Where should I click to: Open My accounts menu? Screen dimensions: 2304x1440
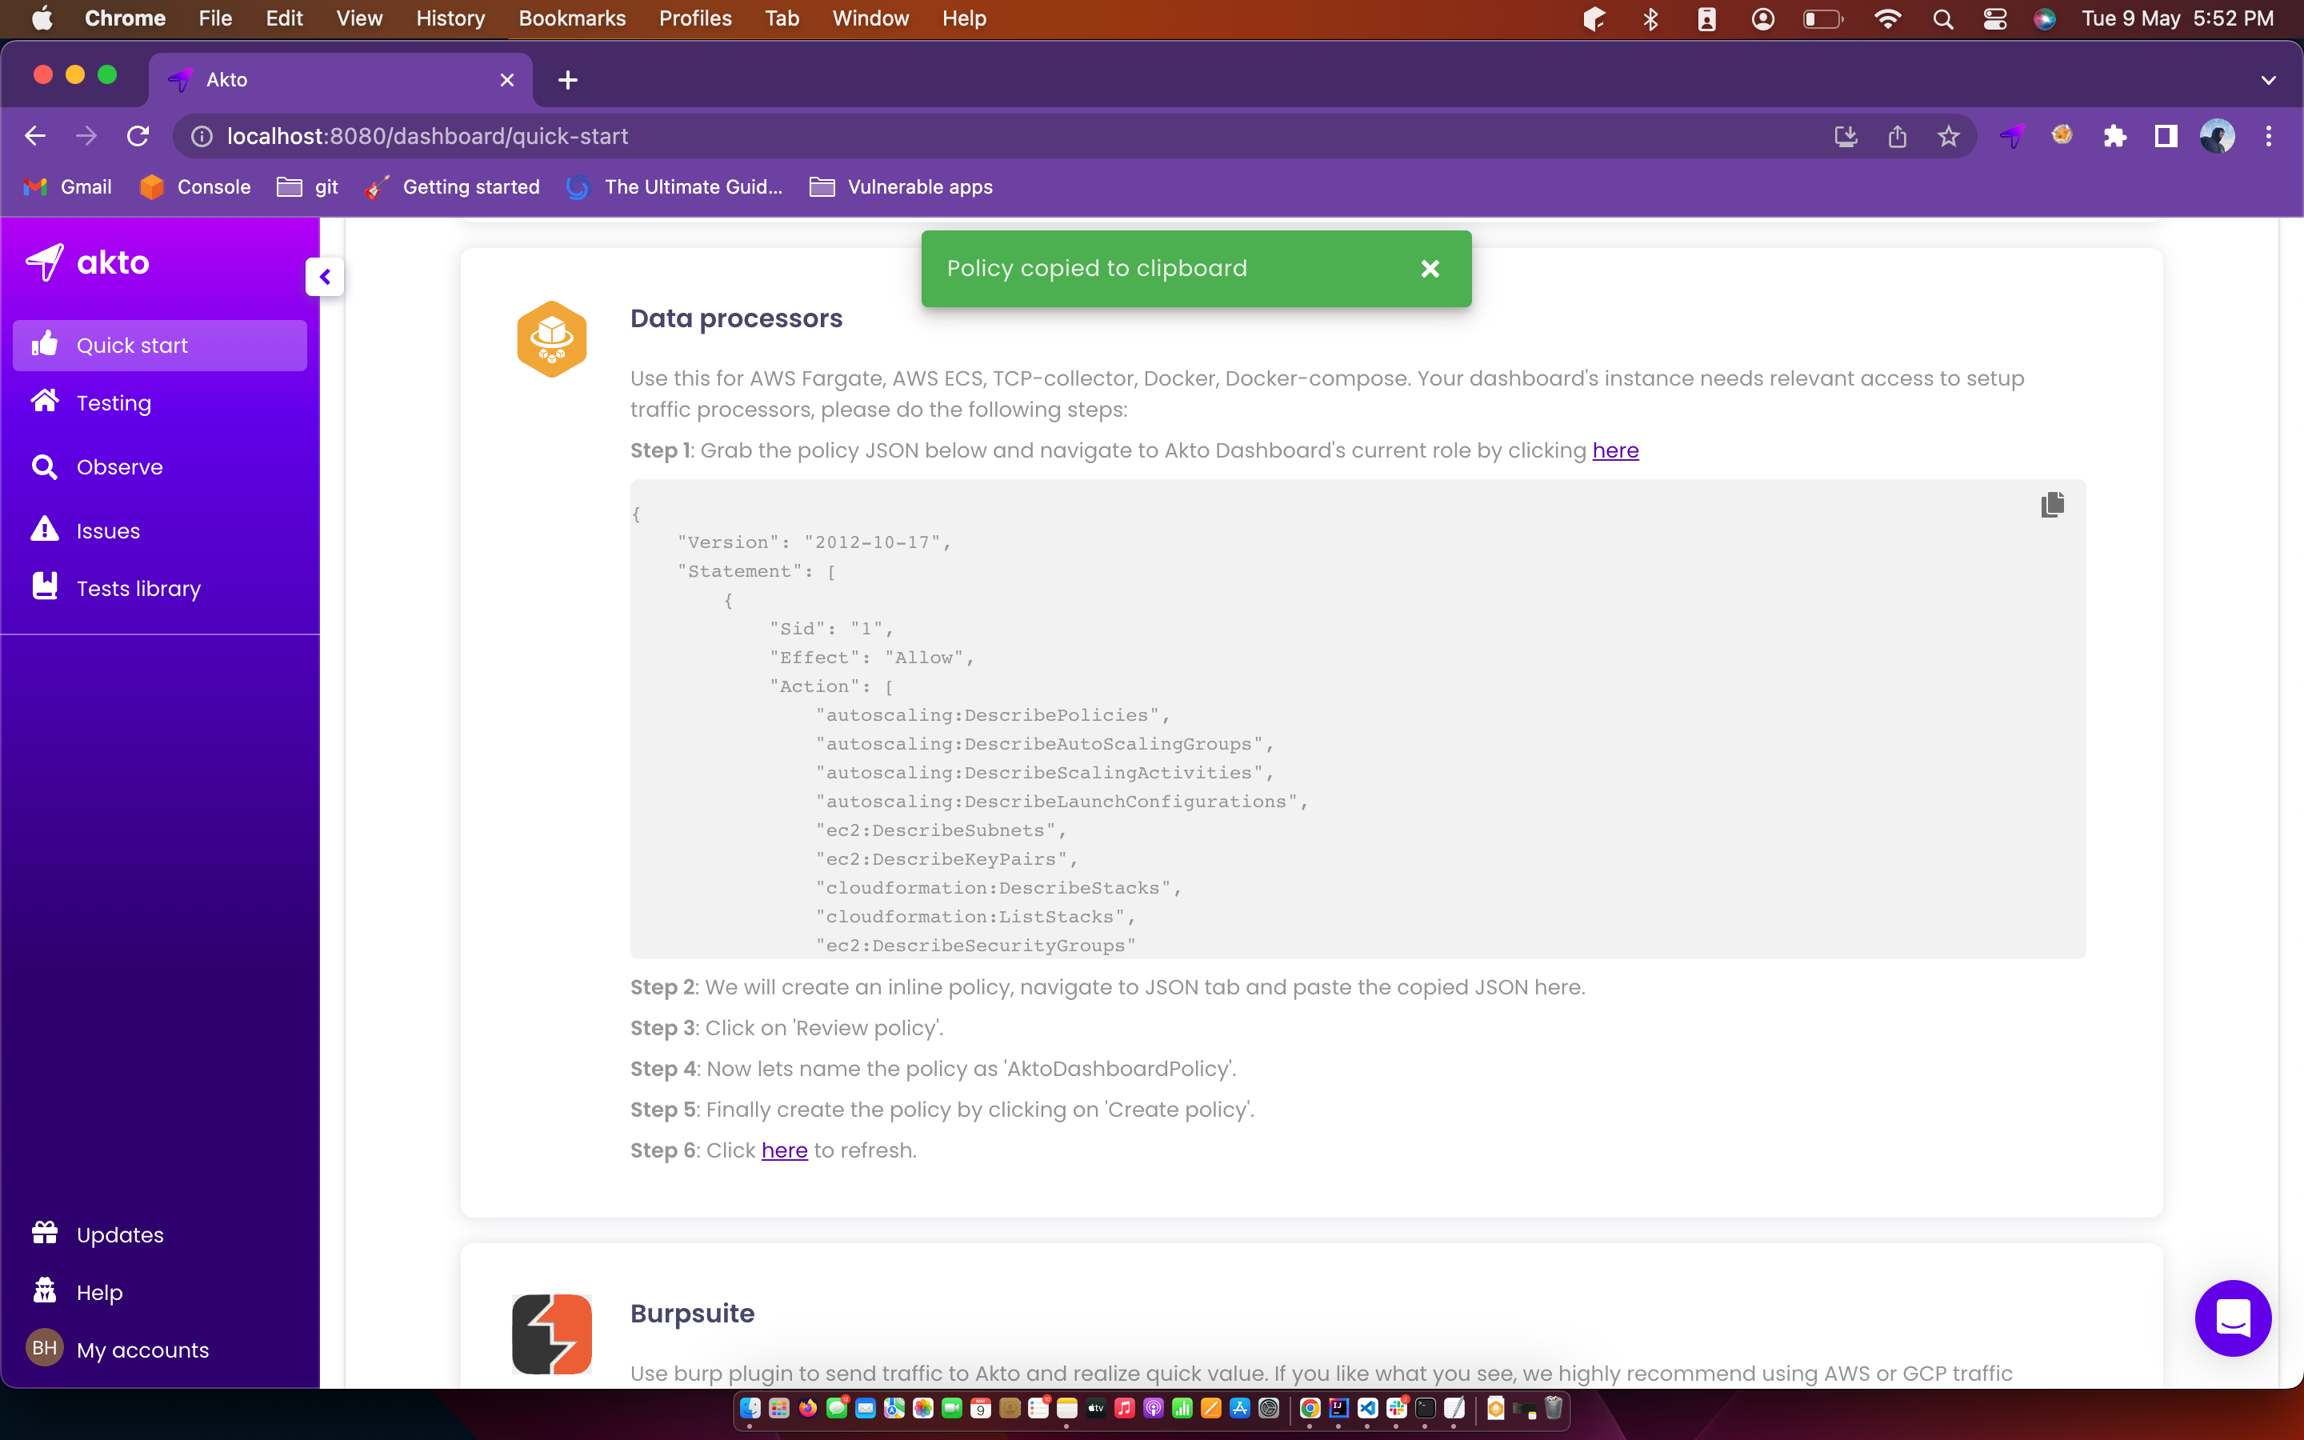(142, 1350)
